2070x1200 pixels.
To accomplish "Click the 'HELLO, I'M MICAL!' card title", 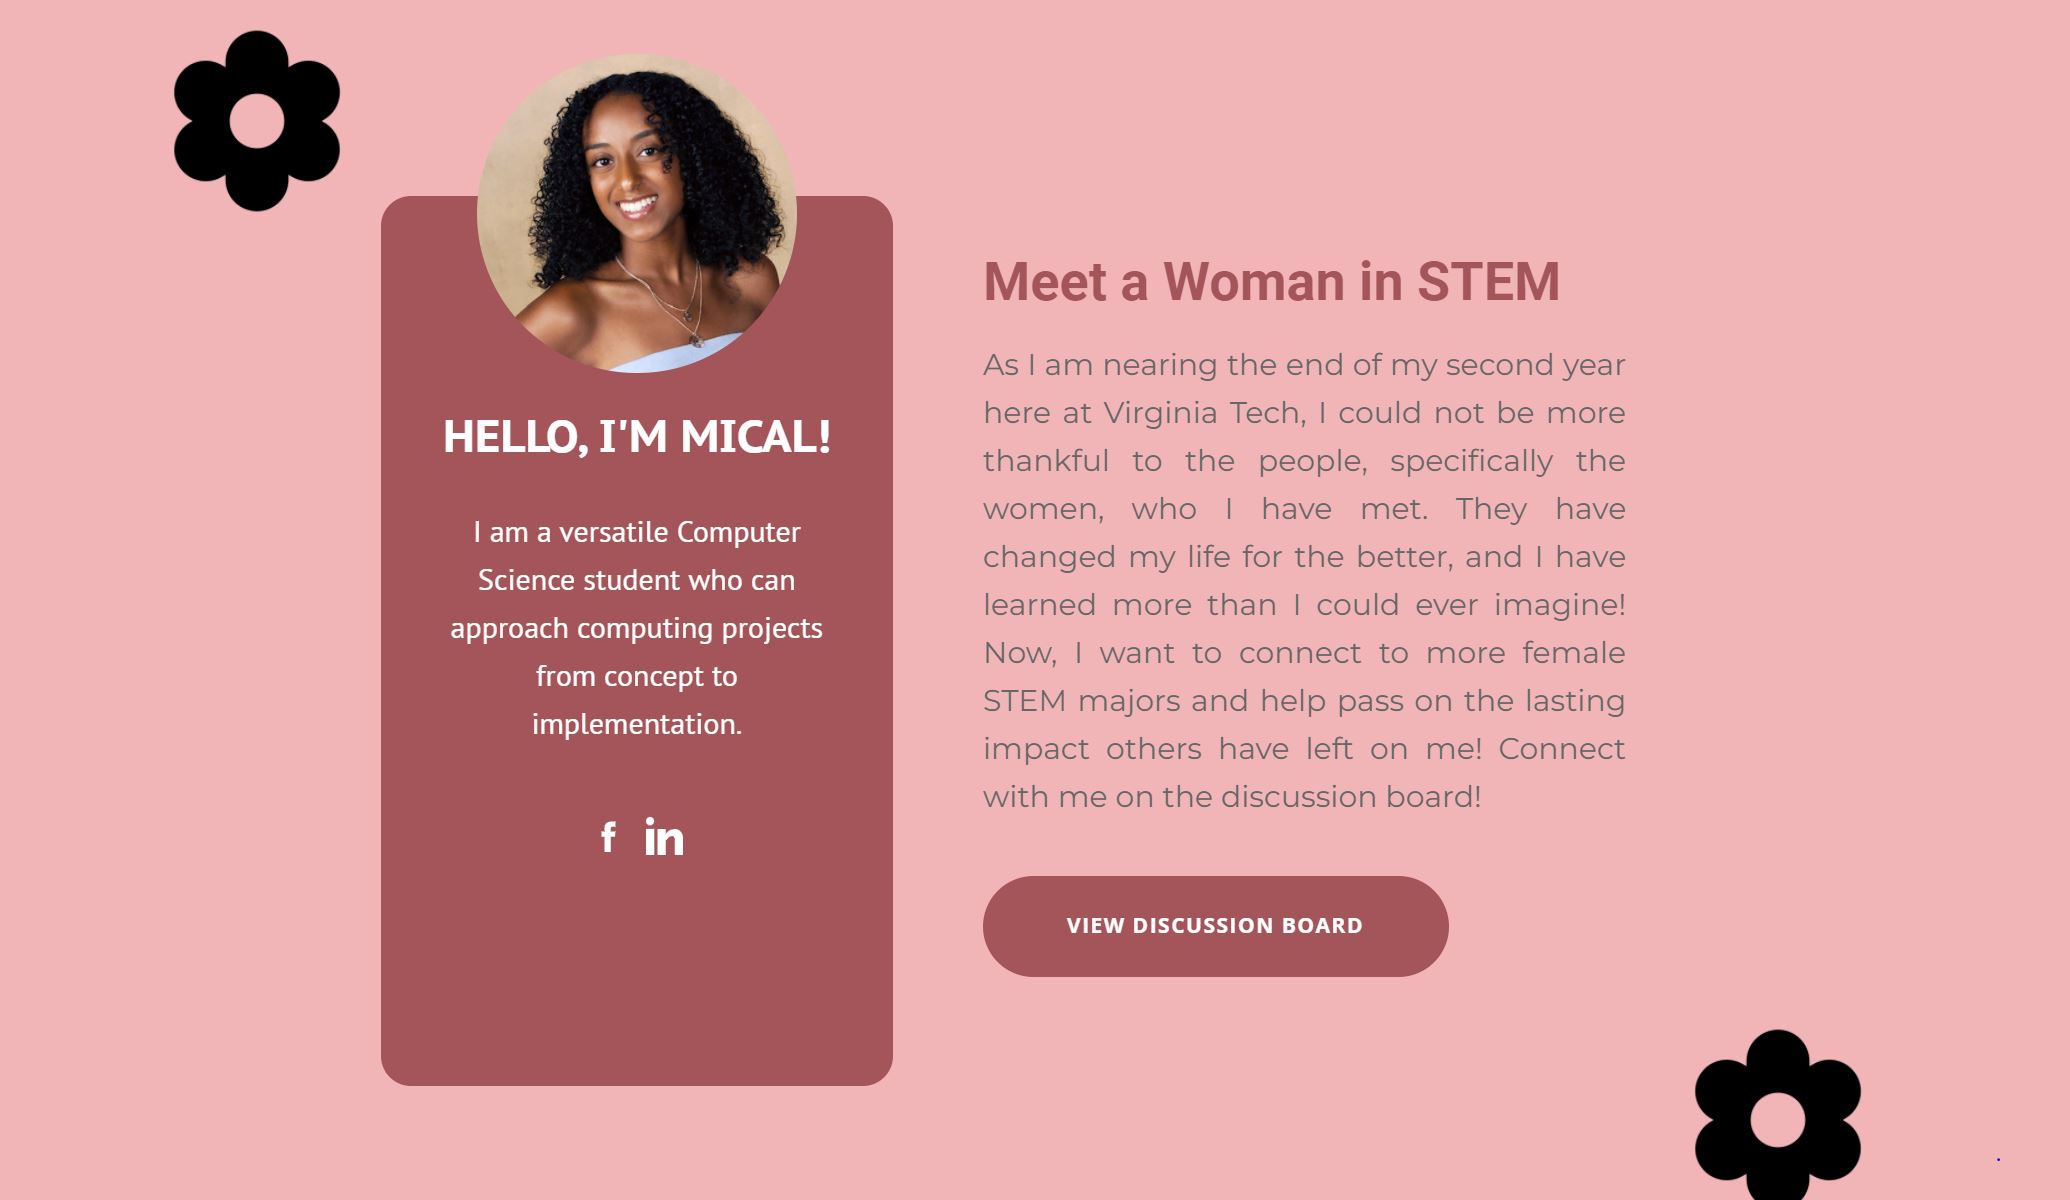I will point(637,436).
